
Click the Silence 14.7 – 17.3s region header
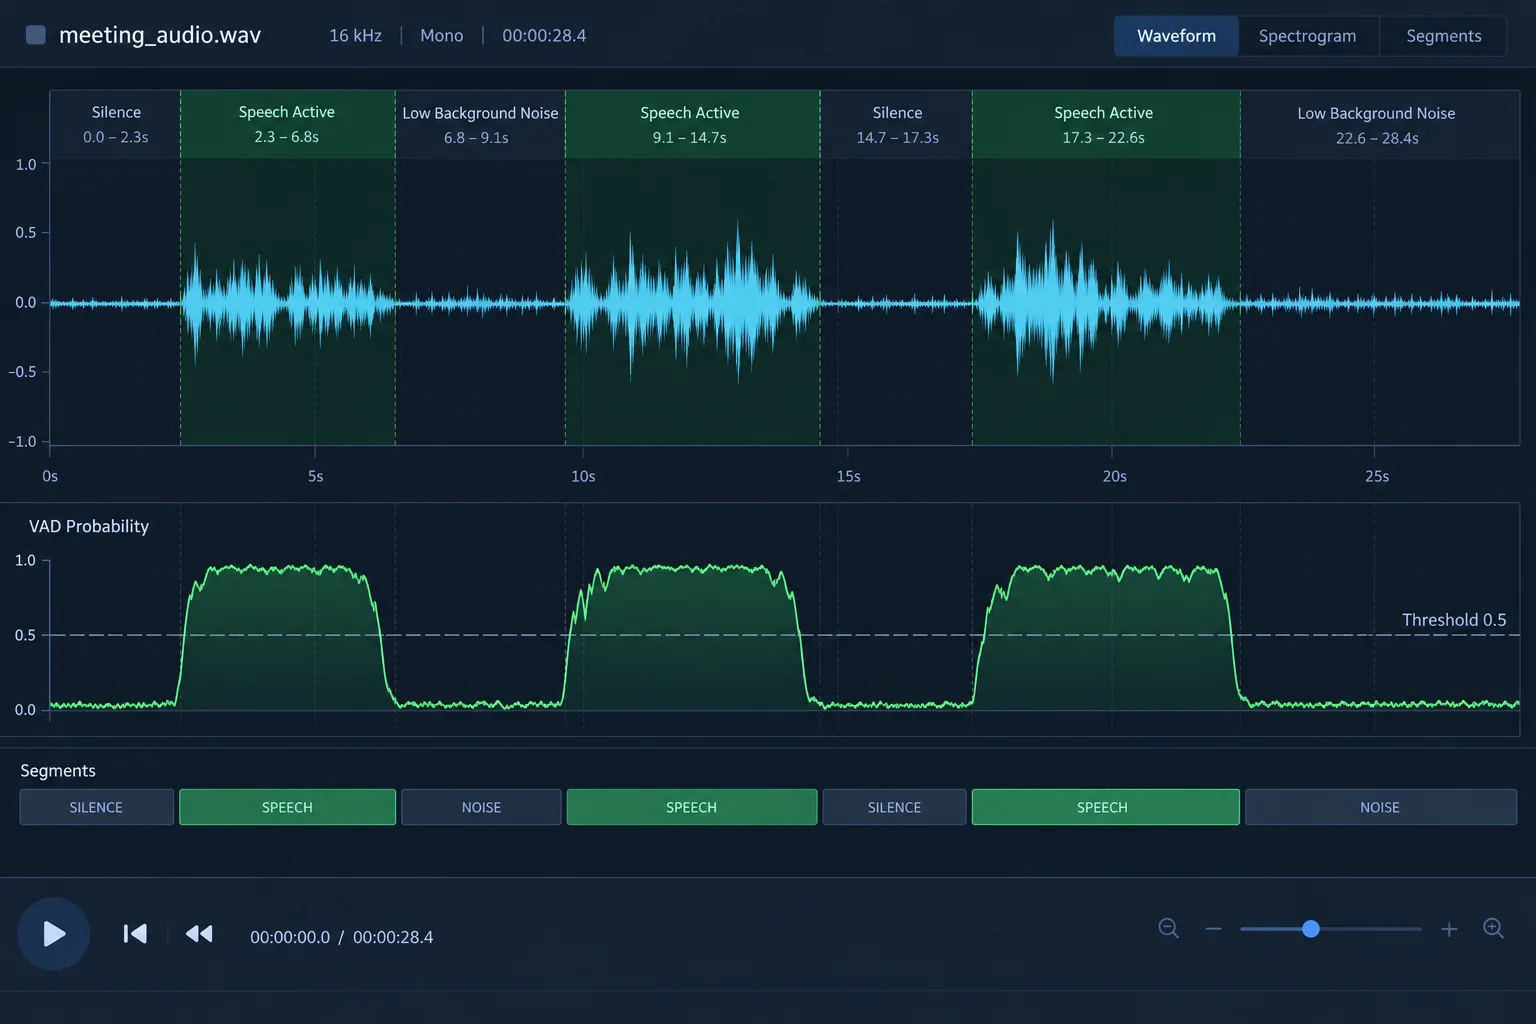click(896, 125)
